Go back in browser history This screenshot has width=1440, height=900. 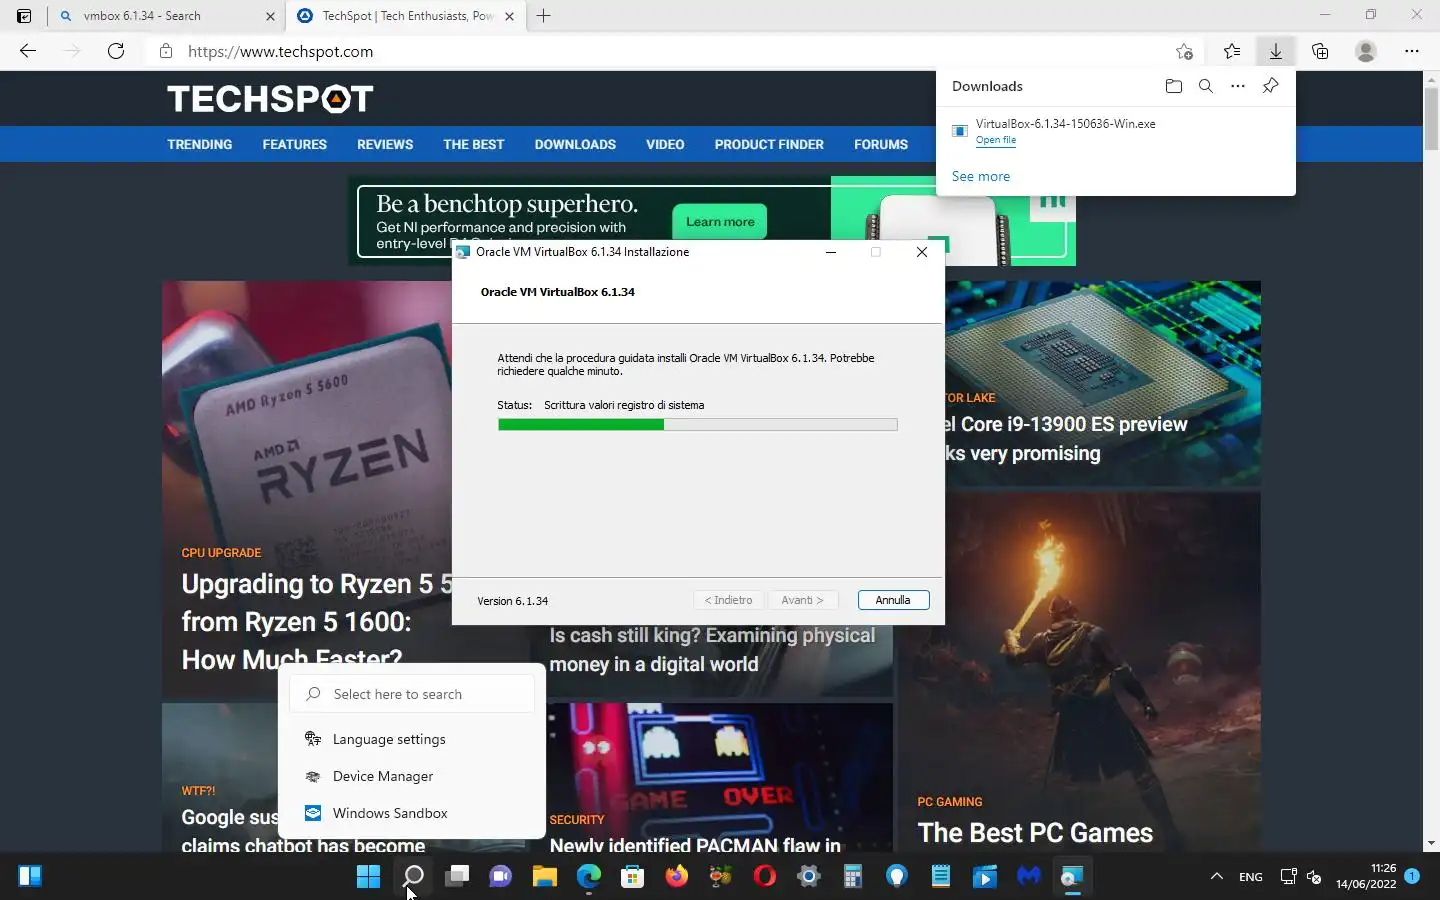(x=28, y=51)
